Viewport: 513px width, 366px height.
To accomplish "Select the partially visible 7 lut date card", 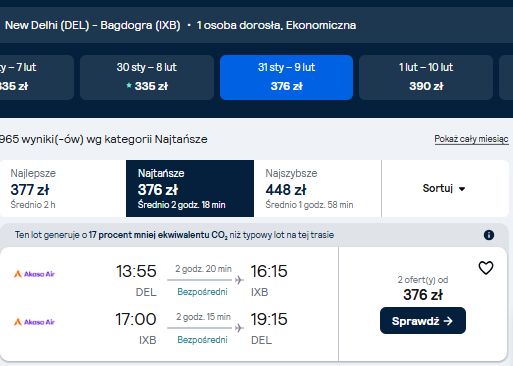I will coord(37,77).
